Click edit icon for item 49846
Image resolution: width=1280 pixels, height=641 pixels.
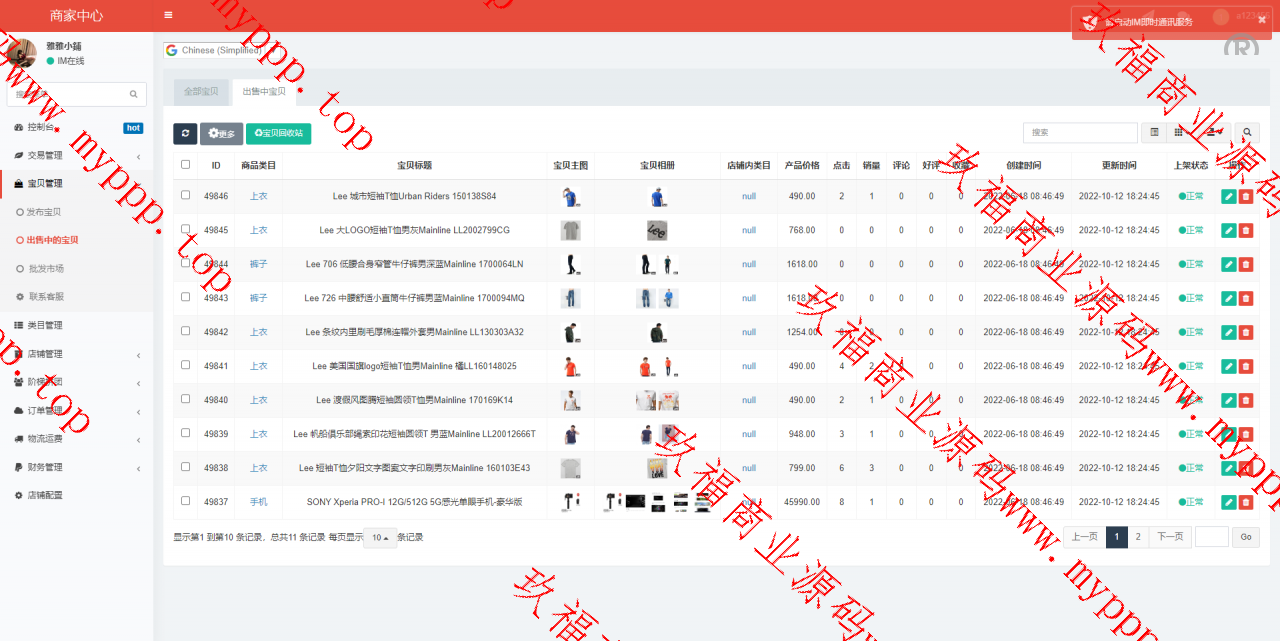[1228, 197]
